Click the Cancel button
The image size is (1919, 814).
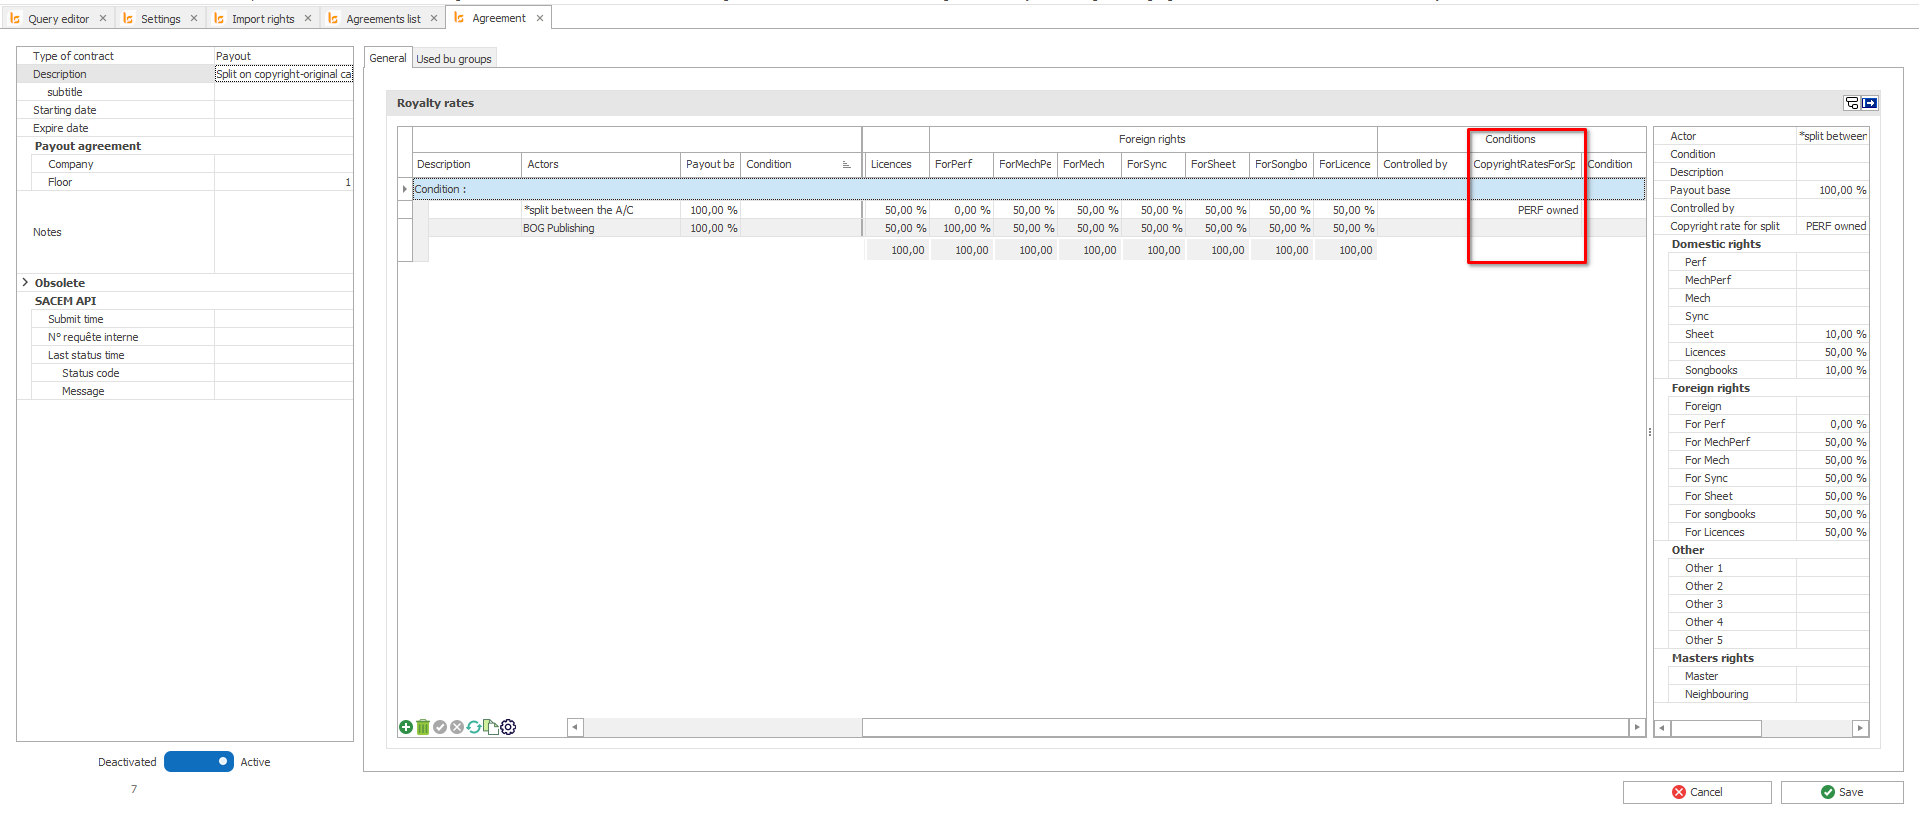point(1696,792)
